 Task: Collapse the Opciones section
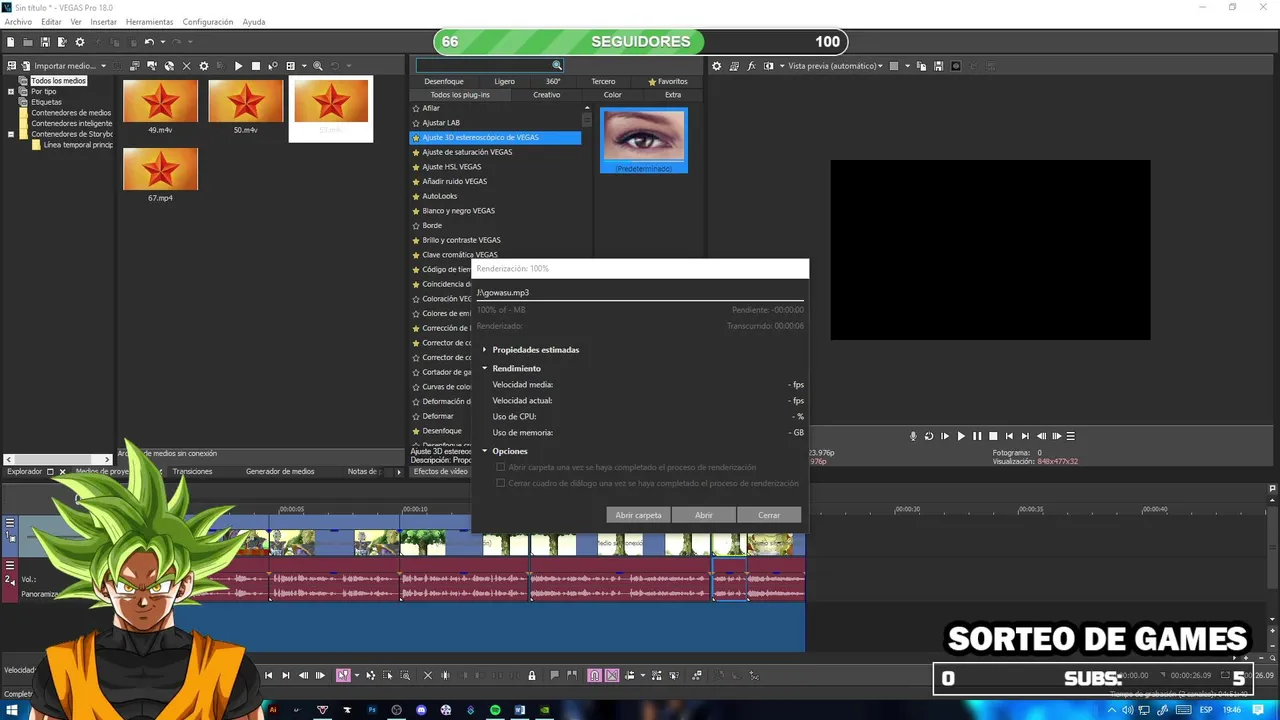[485, 451]
